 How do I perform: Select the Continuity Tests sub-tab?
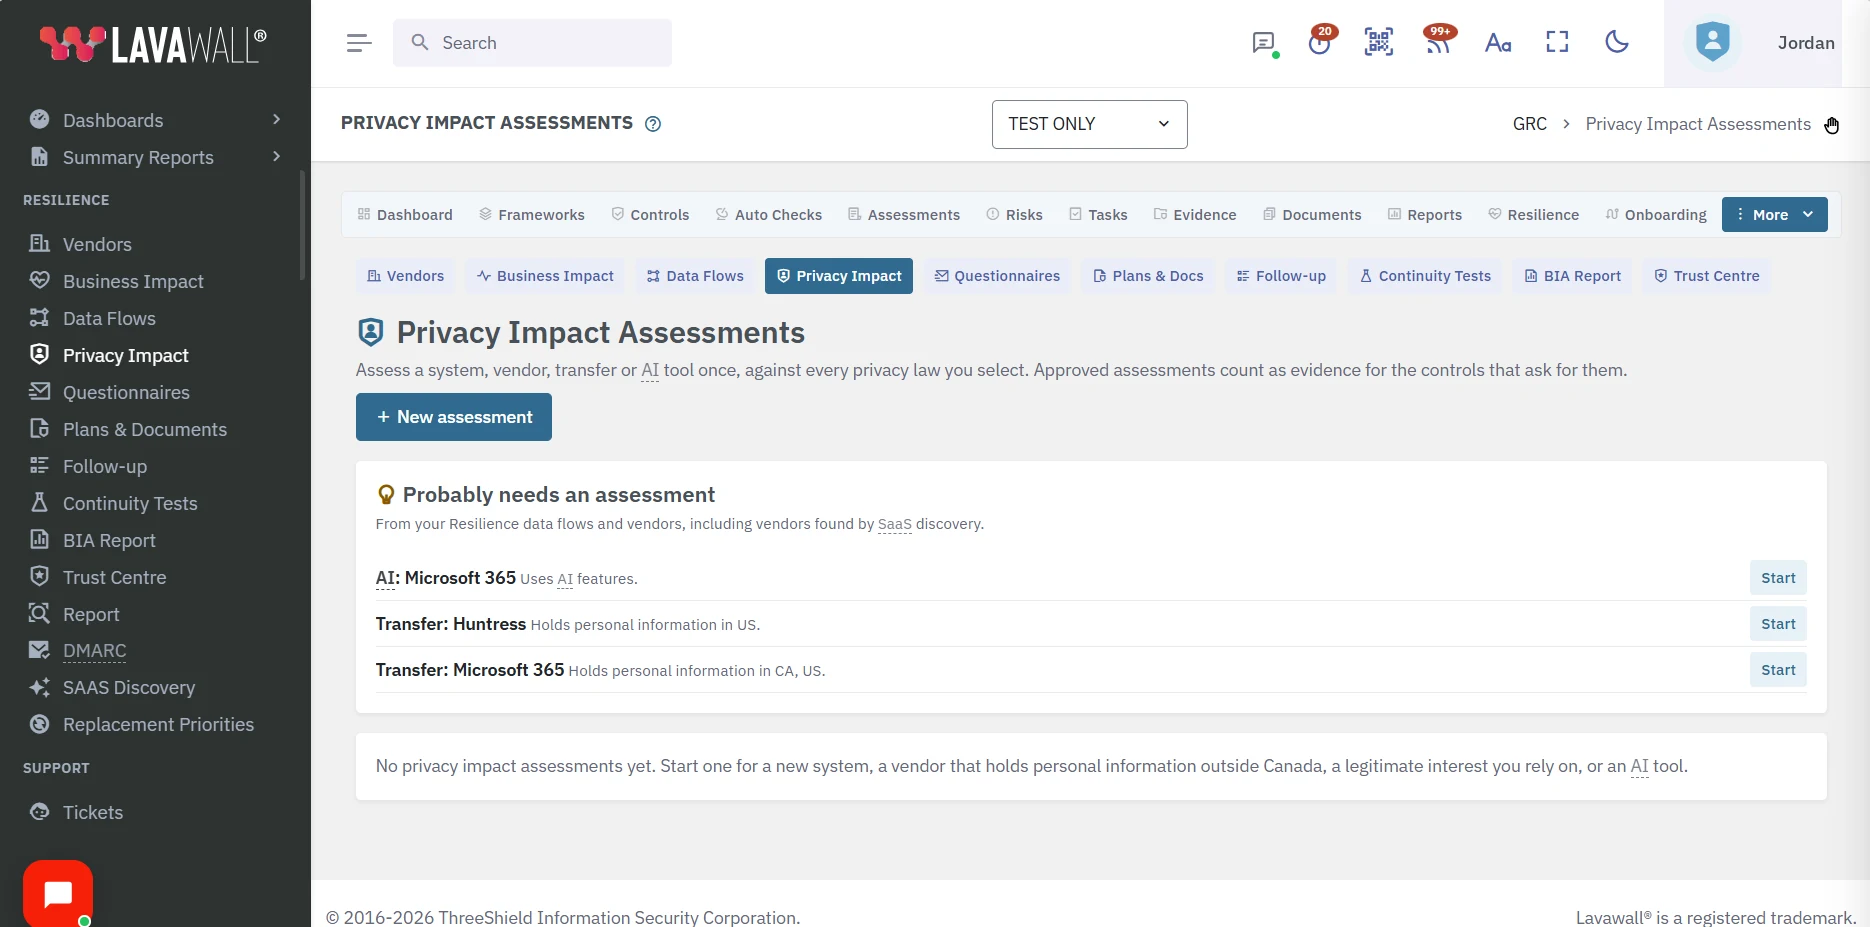pos(1424,276)
